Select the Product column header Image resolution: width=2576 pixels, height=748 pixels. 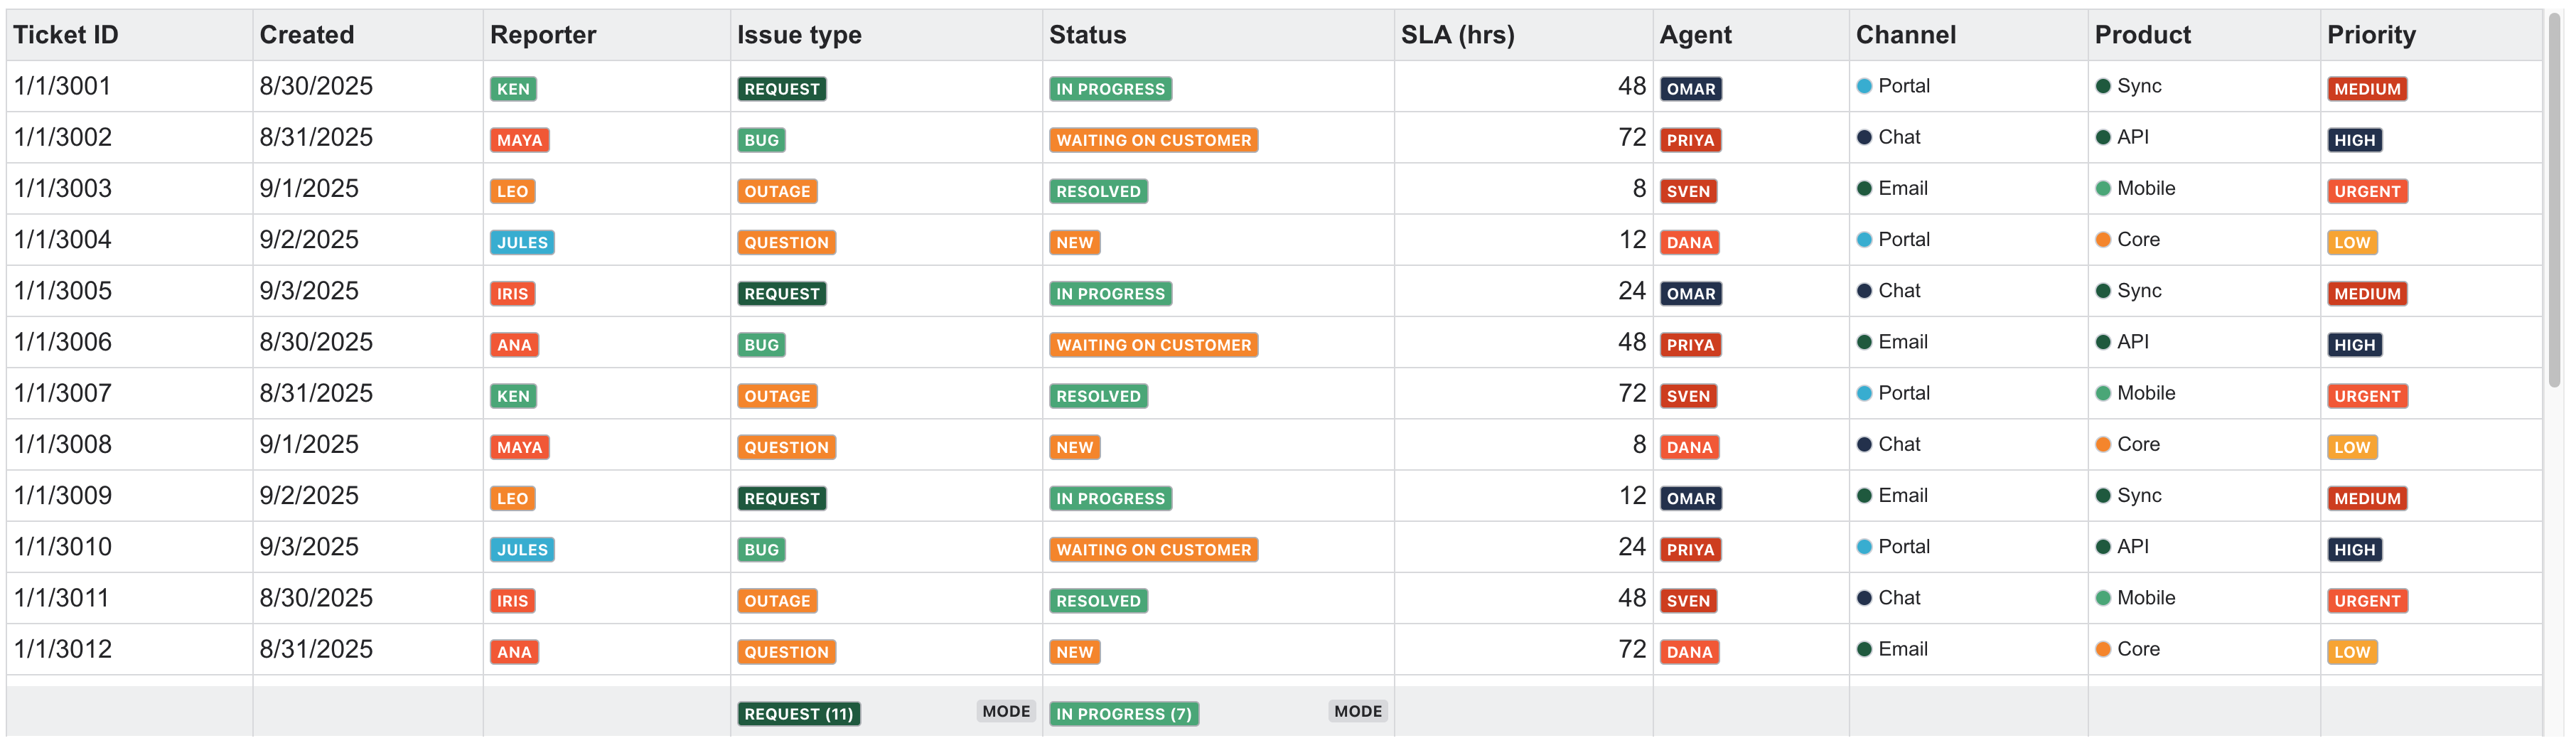(2204, 35)
